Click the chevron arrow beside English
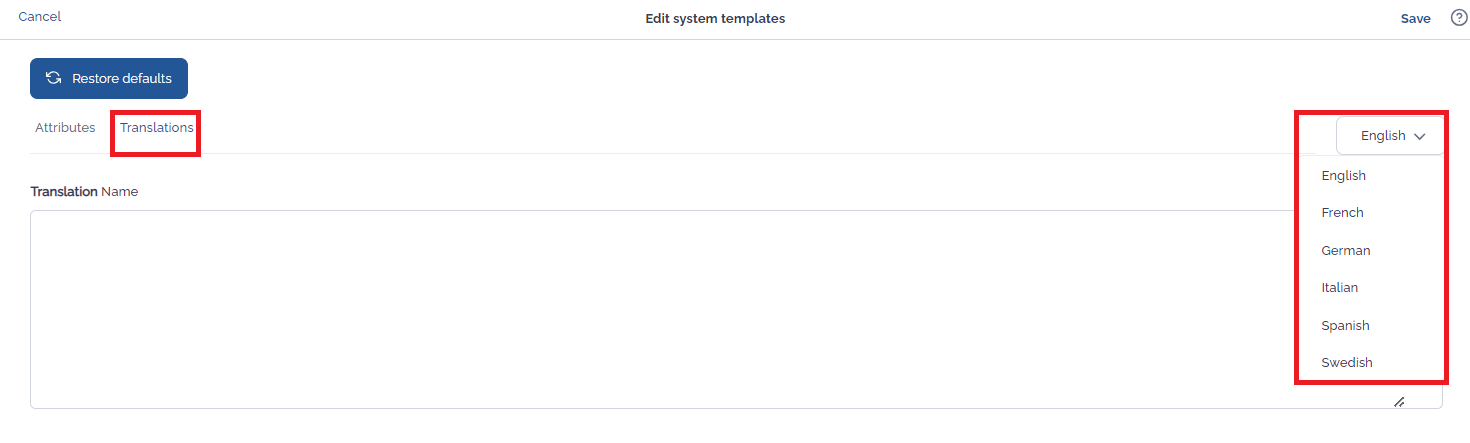 pos(1420,136)
